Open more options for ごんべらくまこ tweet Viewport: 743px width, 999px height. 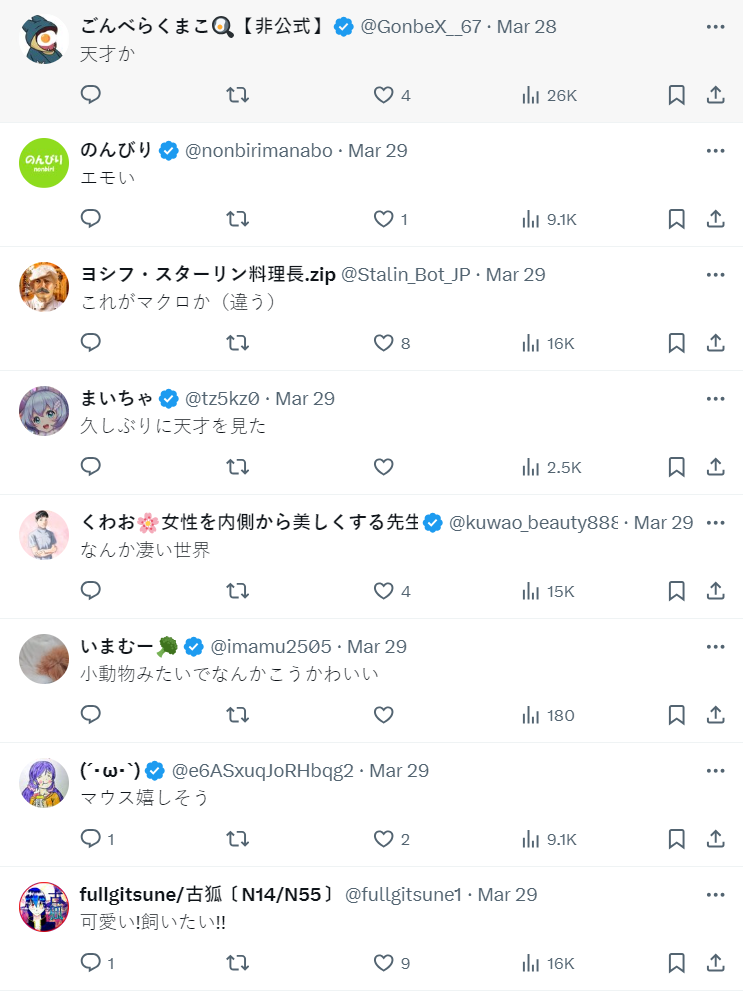pyautogui.click(x=715, y=26)
